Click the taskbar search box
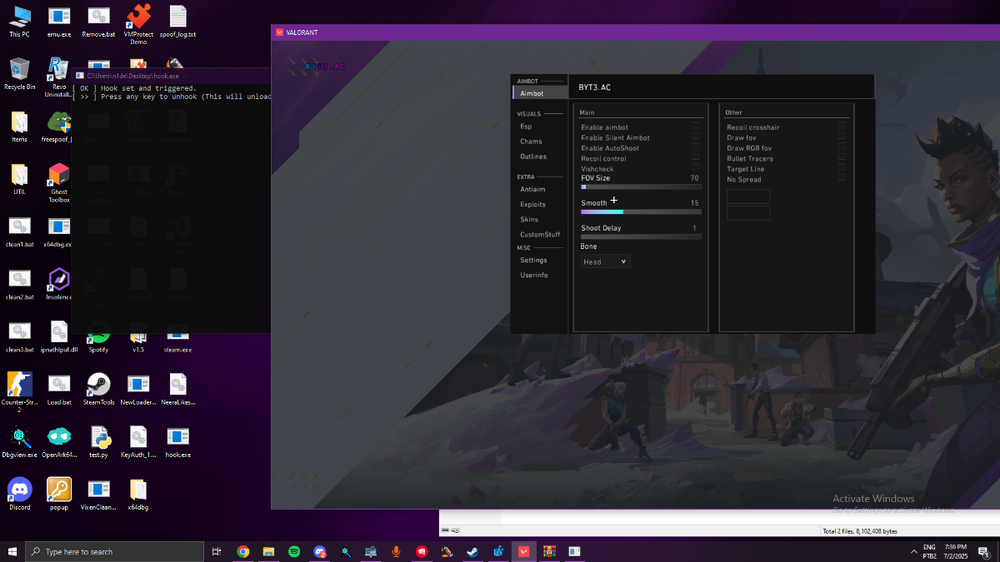 click(115, 551)
